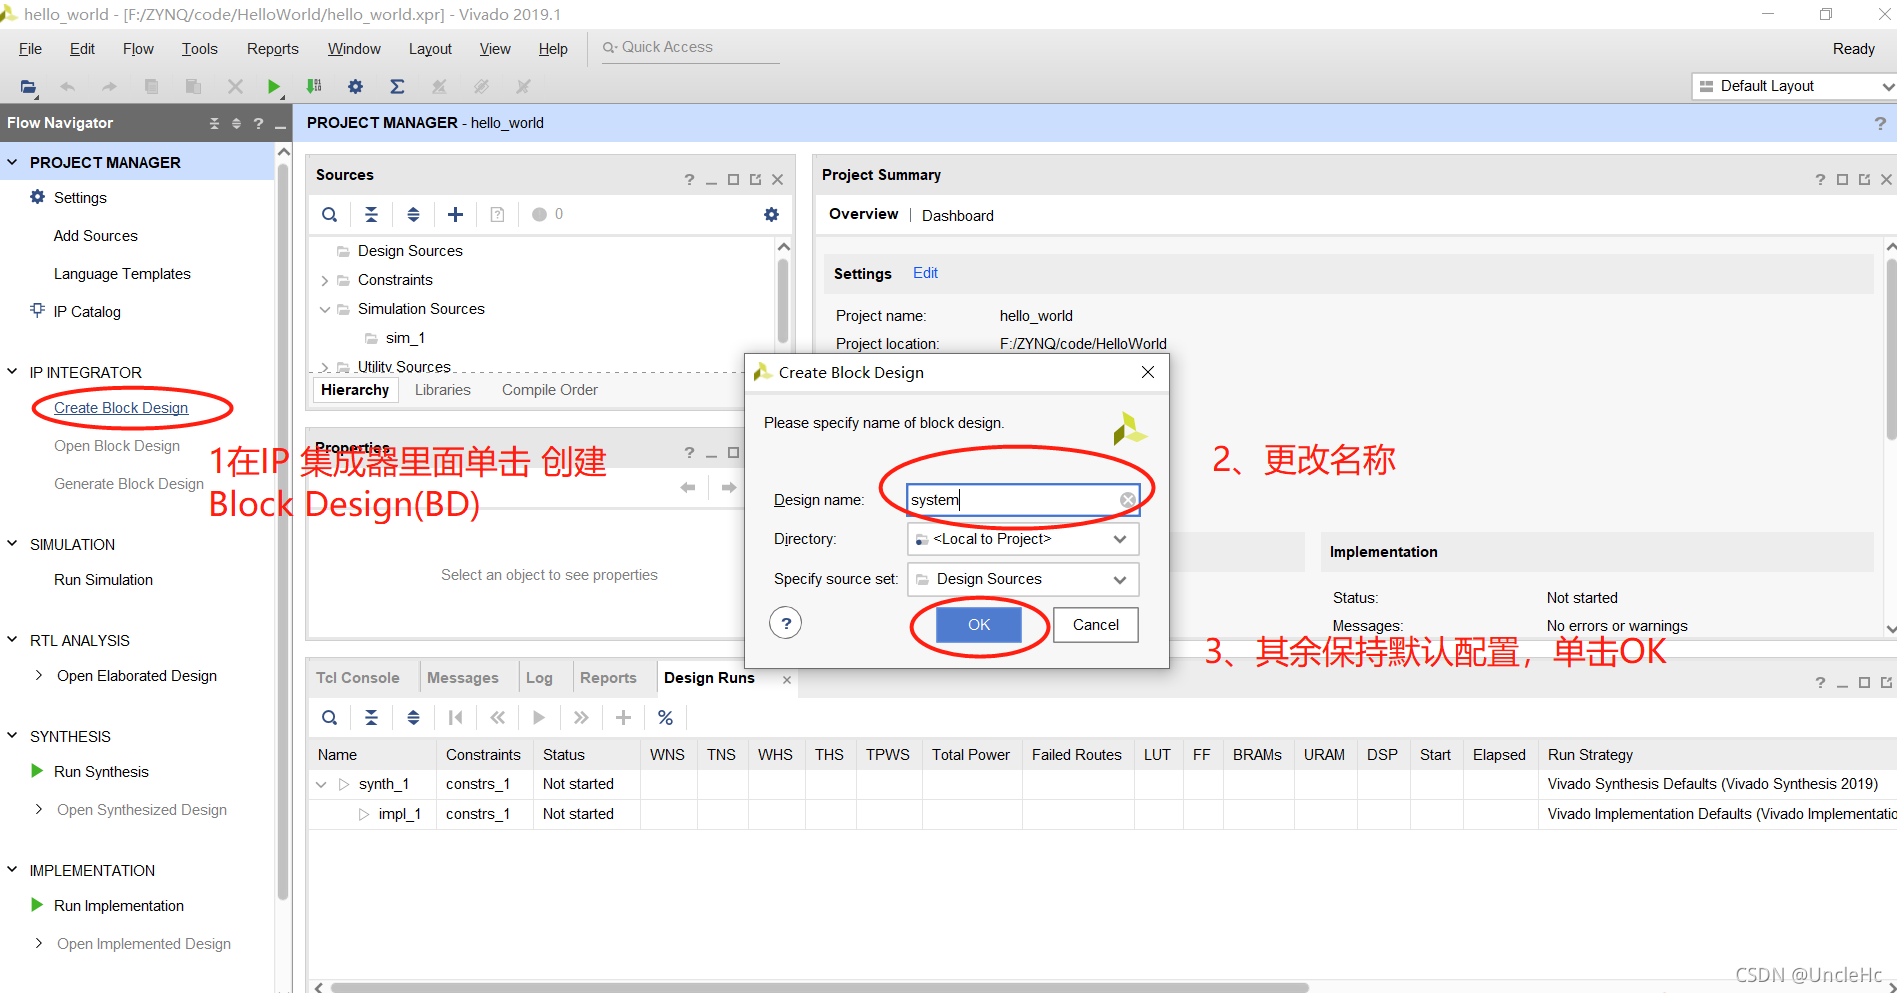This screenshot has height=993, width=1897.
Task: Collapse Simulation Sources folder
Action: point(324,310)
